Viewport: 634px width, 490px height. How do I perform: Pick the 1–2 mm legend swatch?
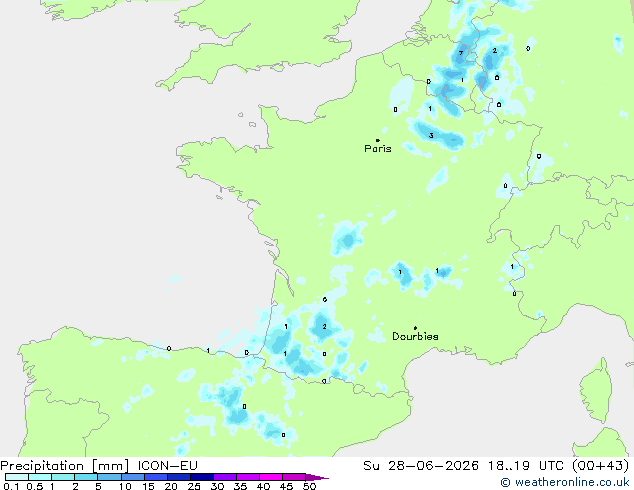tap(63, 477)
